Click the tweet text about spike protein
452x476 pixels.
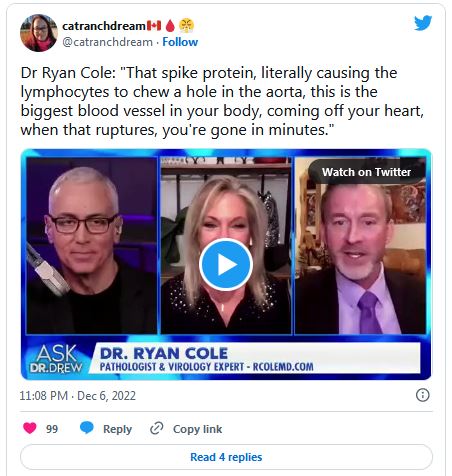click(222, 101)
